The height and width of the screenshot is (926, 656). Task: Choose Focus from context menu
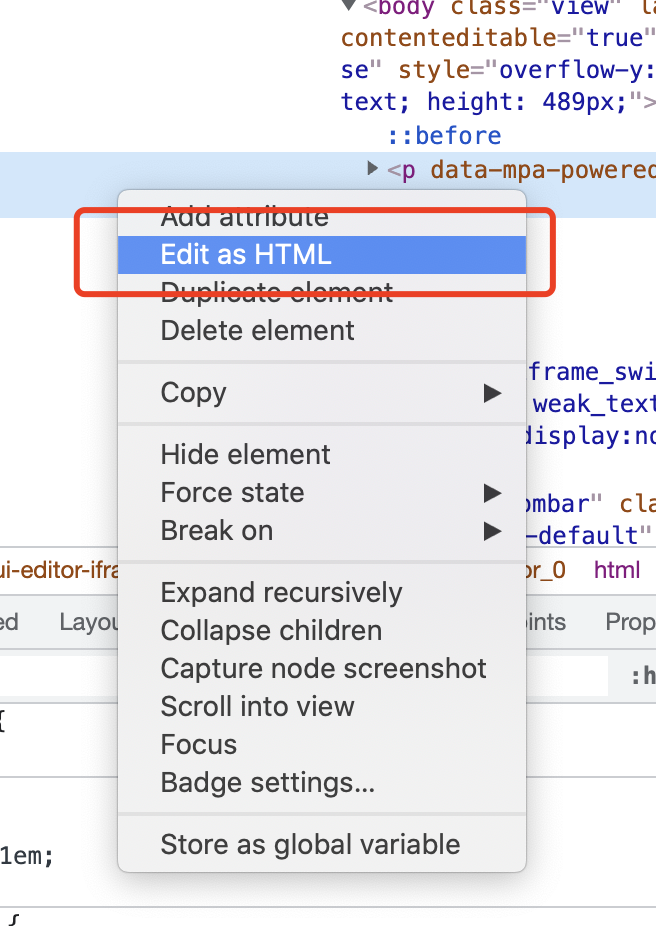tap(199, 744)
